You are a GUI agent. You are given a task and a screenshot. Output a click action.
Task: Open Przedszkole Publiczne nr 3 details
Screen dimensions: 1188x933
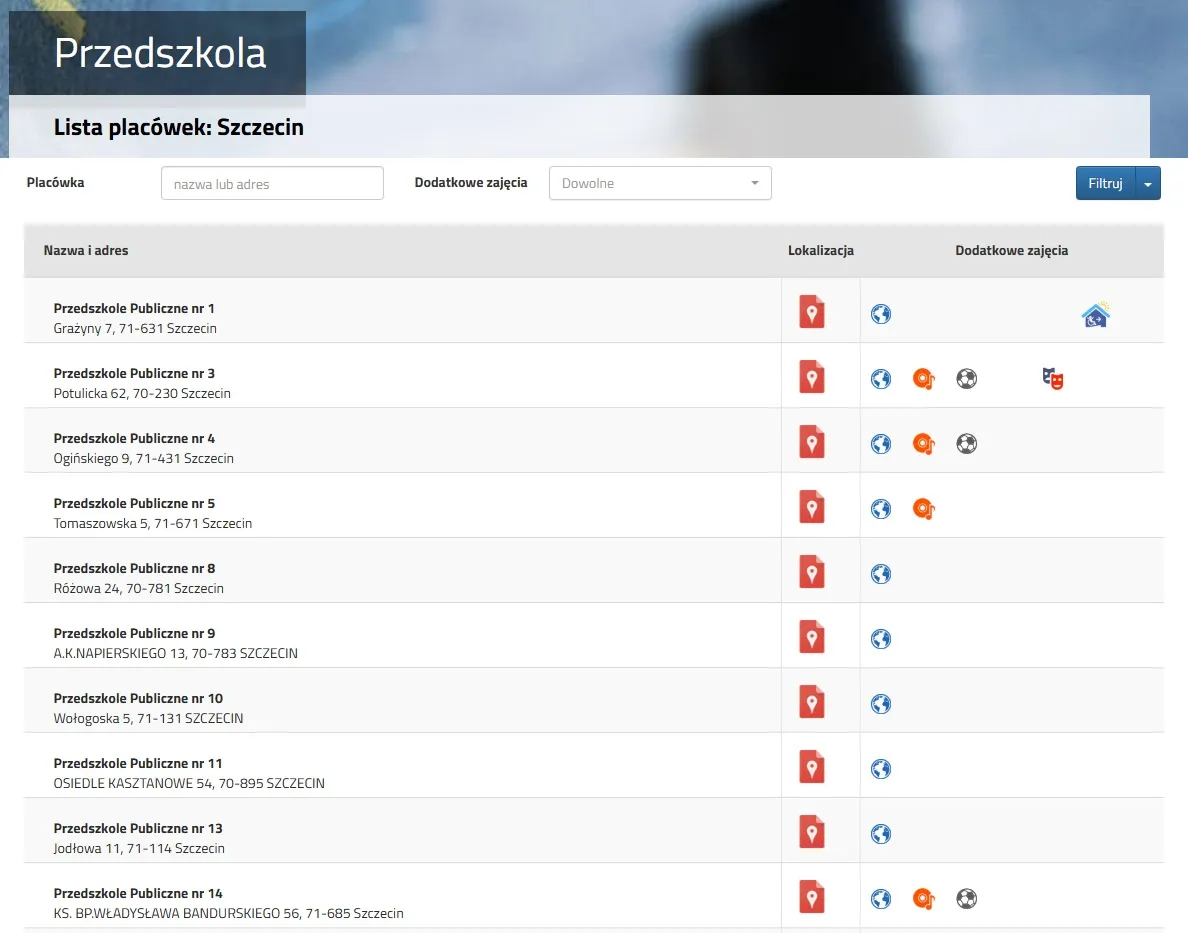[x=134, y=374]
